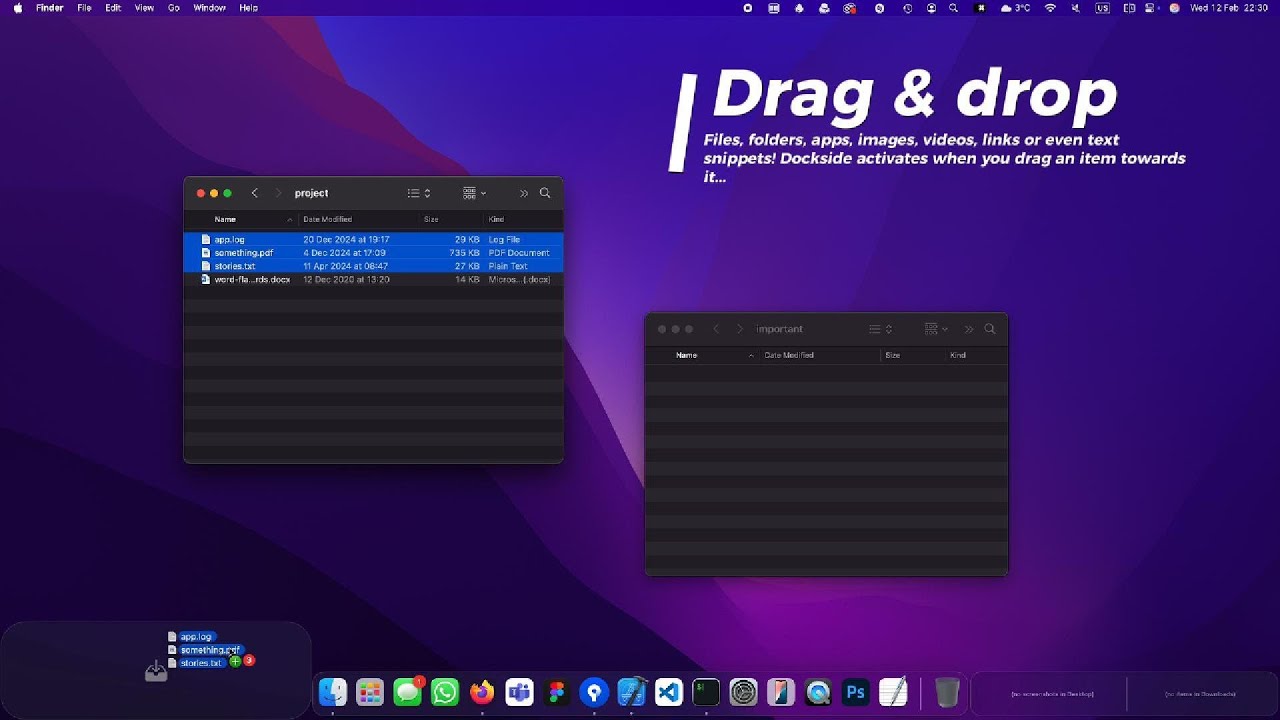Open group-by dropdown in important window

[936, 329]
